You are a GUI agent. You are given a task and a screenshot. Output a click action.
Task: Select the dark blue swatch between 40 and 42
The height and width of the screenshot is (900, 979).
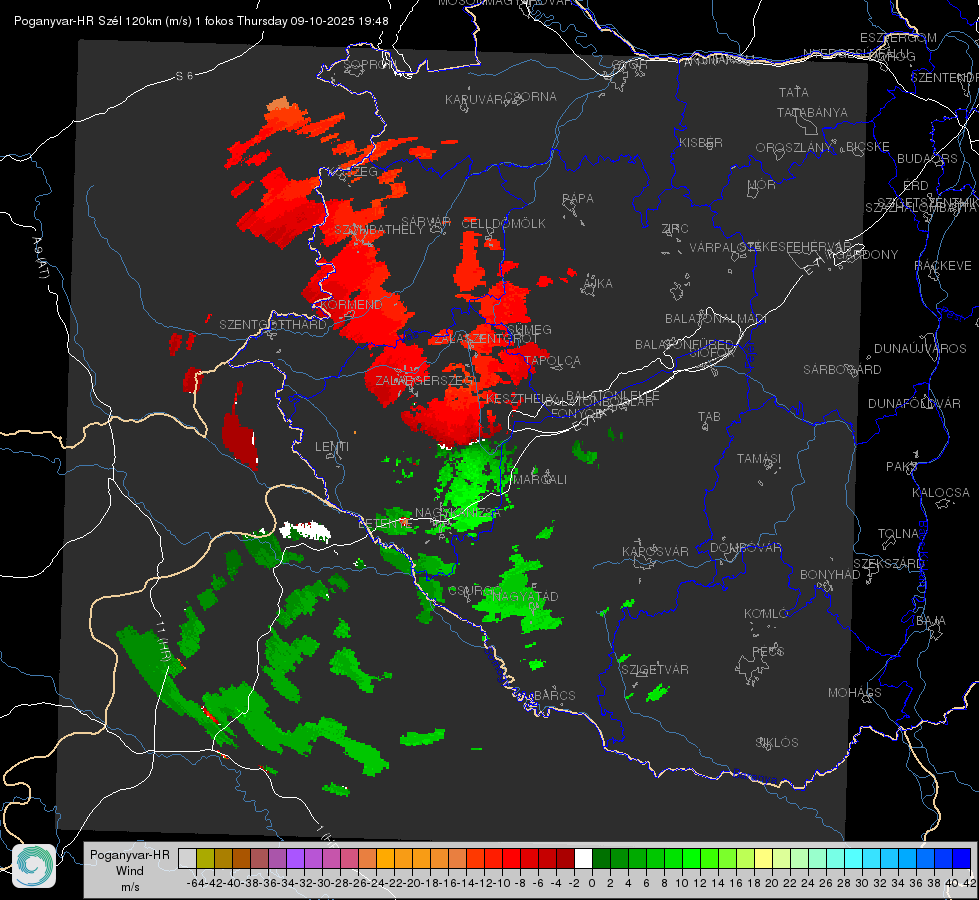point(962,858)
